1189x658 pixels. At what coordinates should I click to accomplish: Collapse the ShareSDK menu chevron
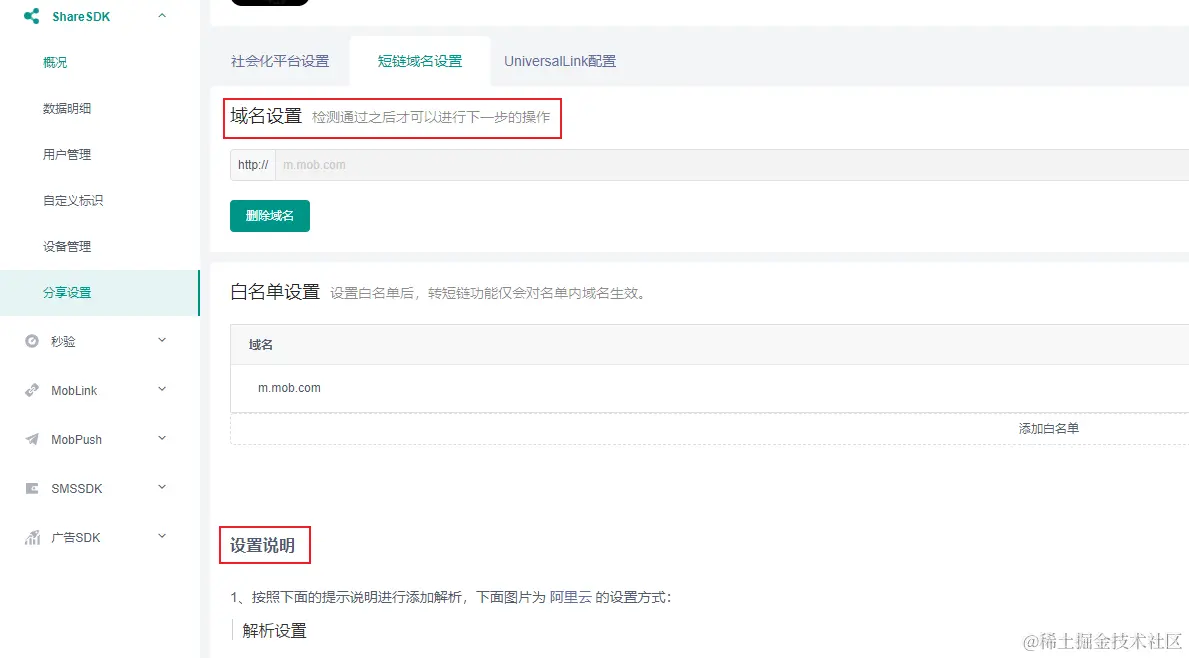pos(162,15)
